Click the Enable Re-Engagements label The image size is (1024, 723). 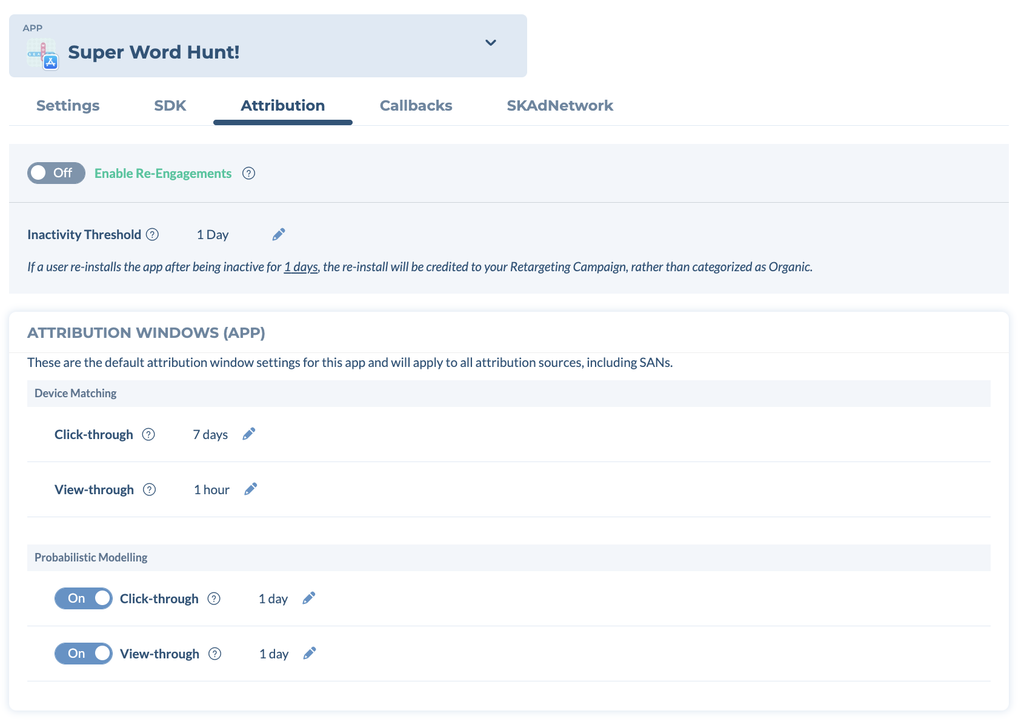tap(163, 173)
